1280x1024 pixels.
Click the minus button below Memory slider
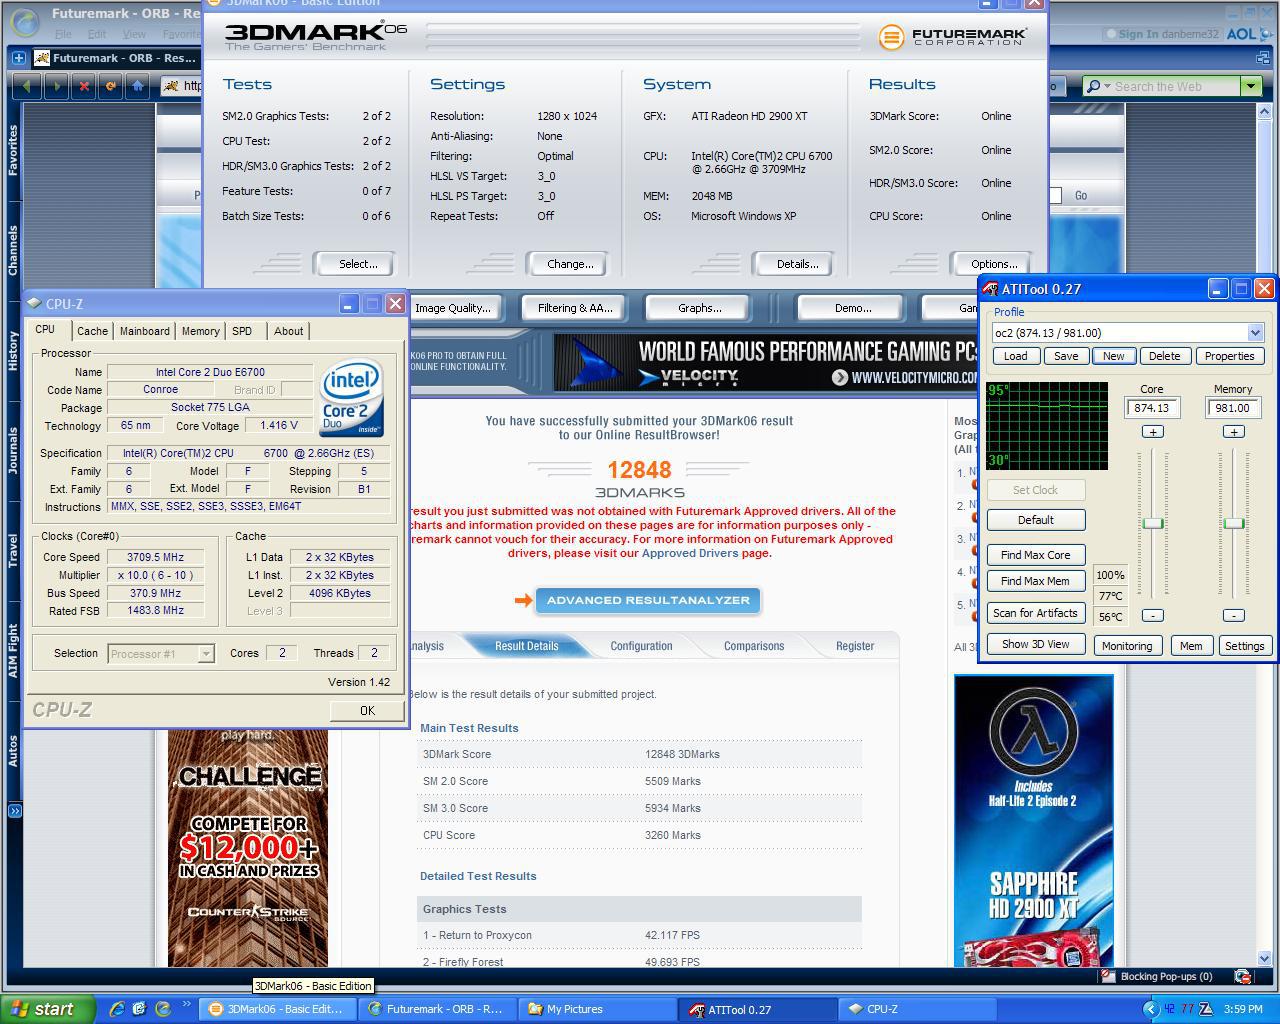1233,615
